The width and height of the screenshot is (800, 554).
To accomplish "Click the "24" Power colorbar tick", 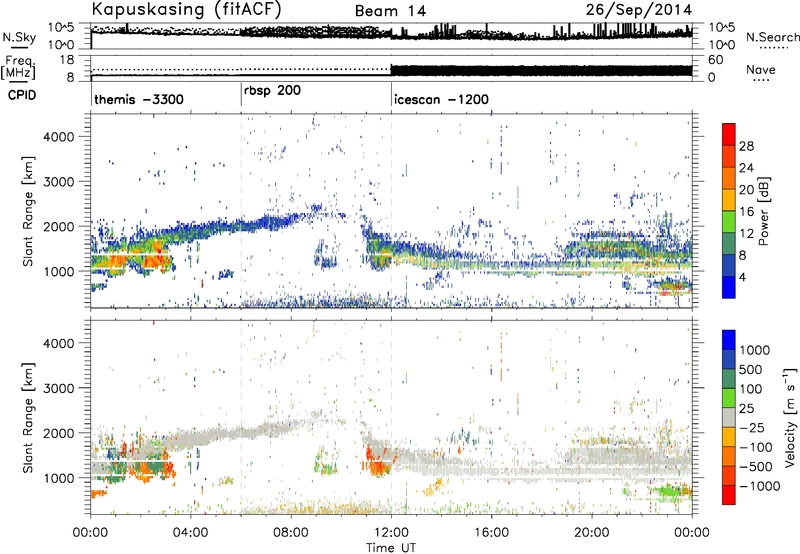I will 746,168.
